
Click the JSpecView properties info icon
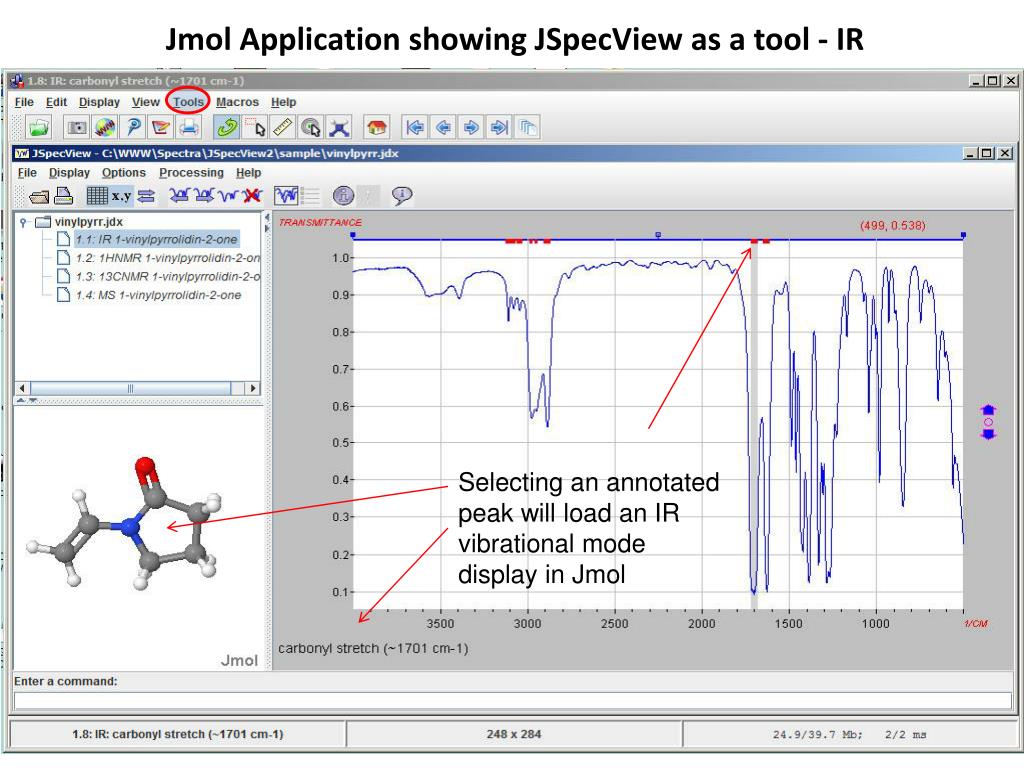coord(343,195)
